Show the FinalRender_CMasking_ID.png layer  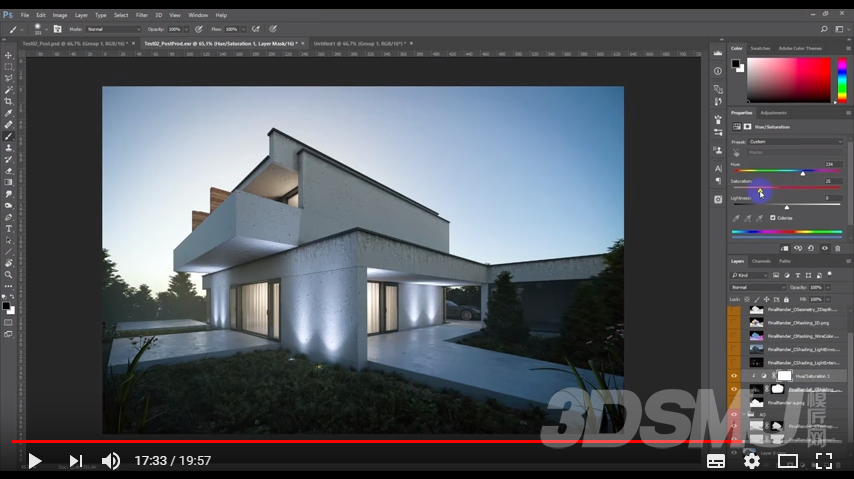tap(734, 323)
